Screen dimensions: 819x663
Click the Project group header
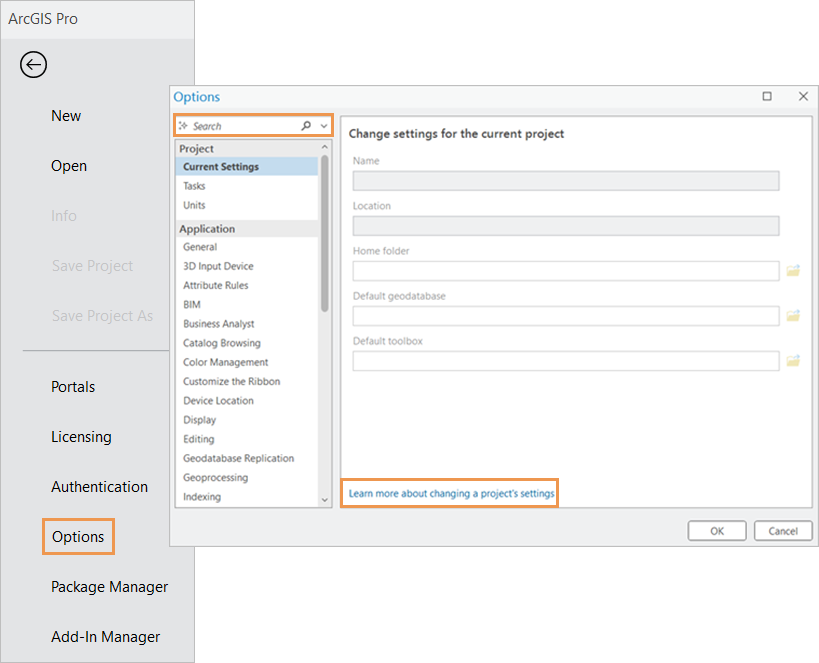coord(247,148)
